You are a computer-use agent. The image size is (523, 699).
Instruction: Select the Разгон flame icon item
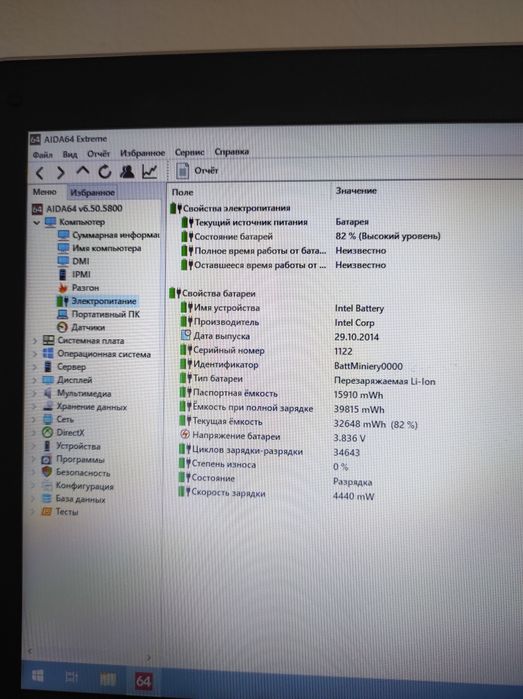click(63, 288)
